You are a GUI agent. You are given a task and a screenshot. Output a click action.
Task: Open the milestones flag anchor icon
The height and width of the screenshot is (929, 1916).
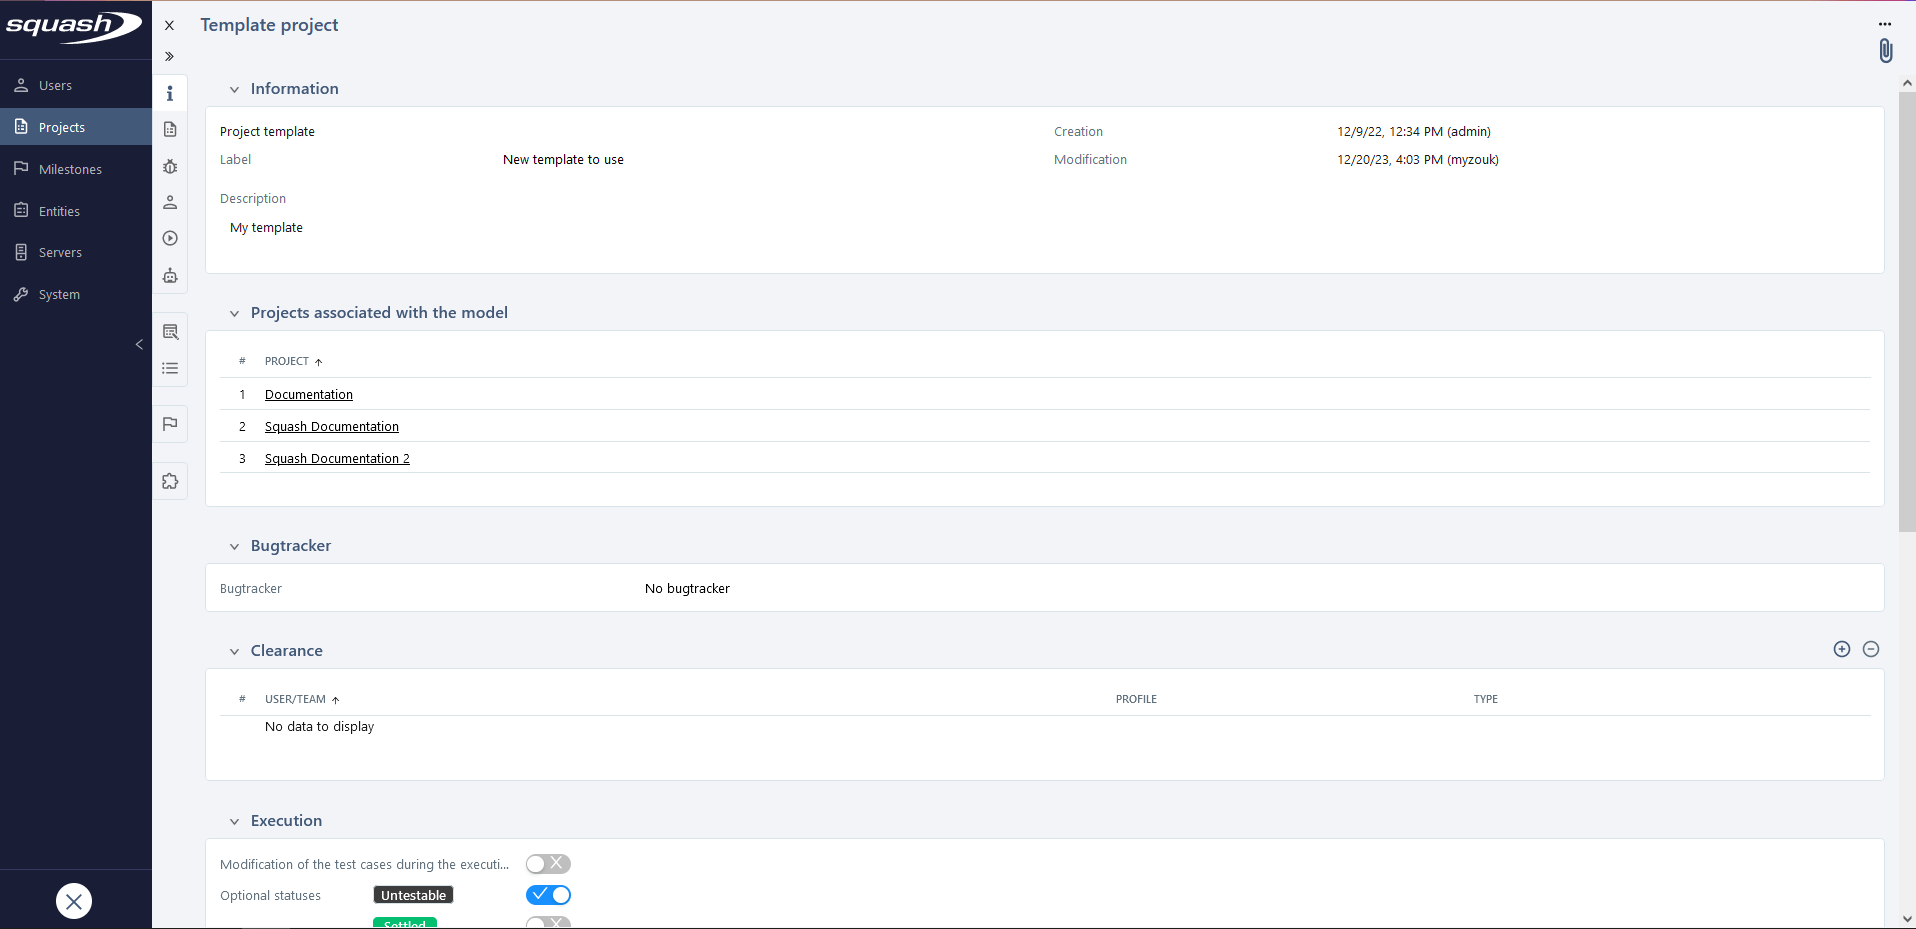(170, 424)
